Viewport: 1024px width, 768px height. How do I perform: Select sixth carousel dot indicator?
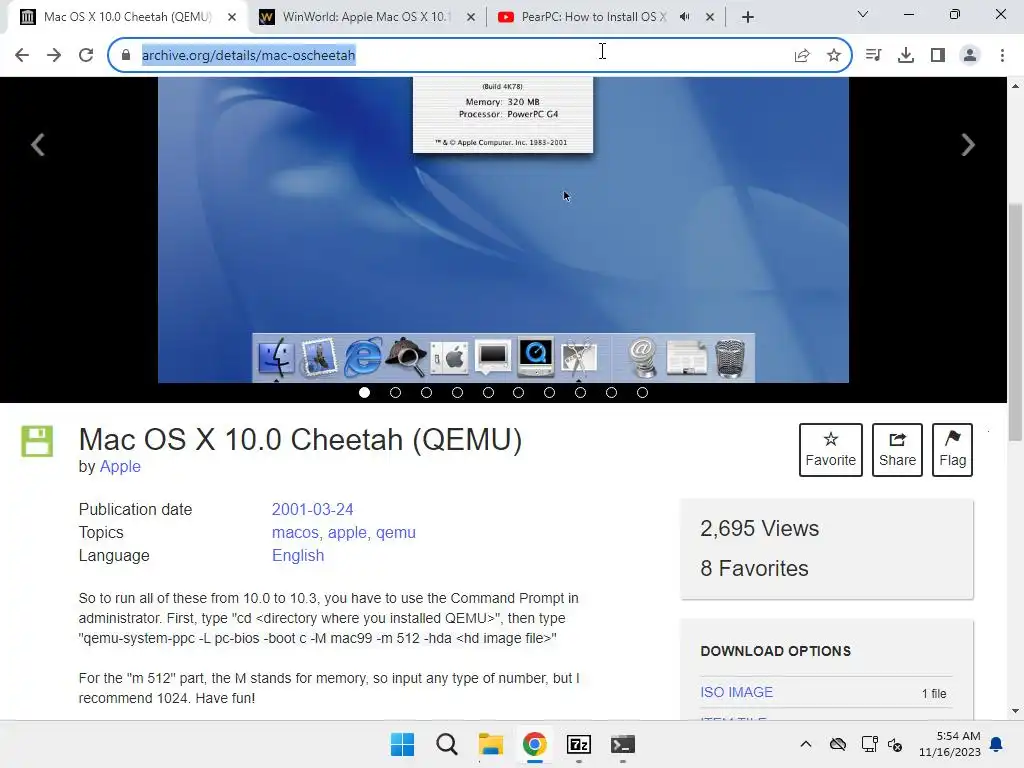point(519,392)
